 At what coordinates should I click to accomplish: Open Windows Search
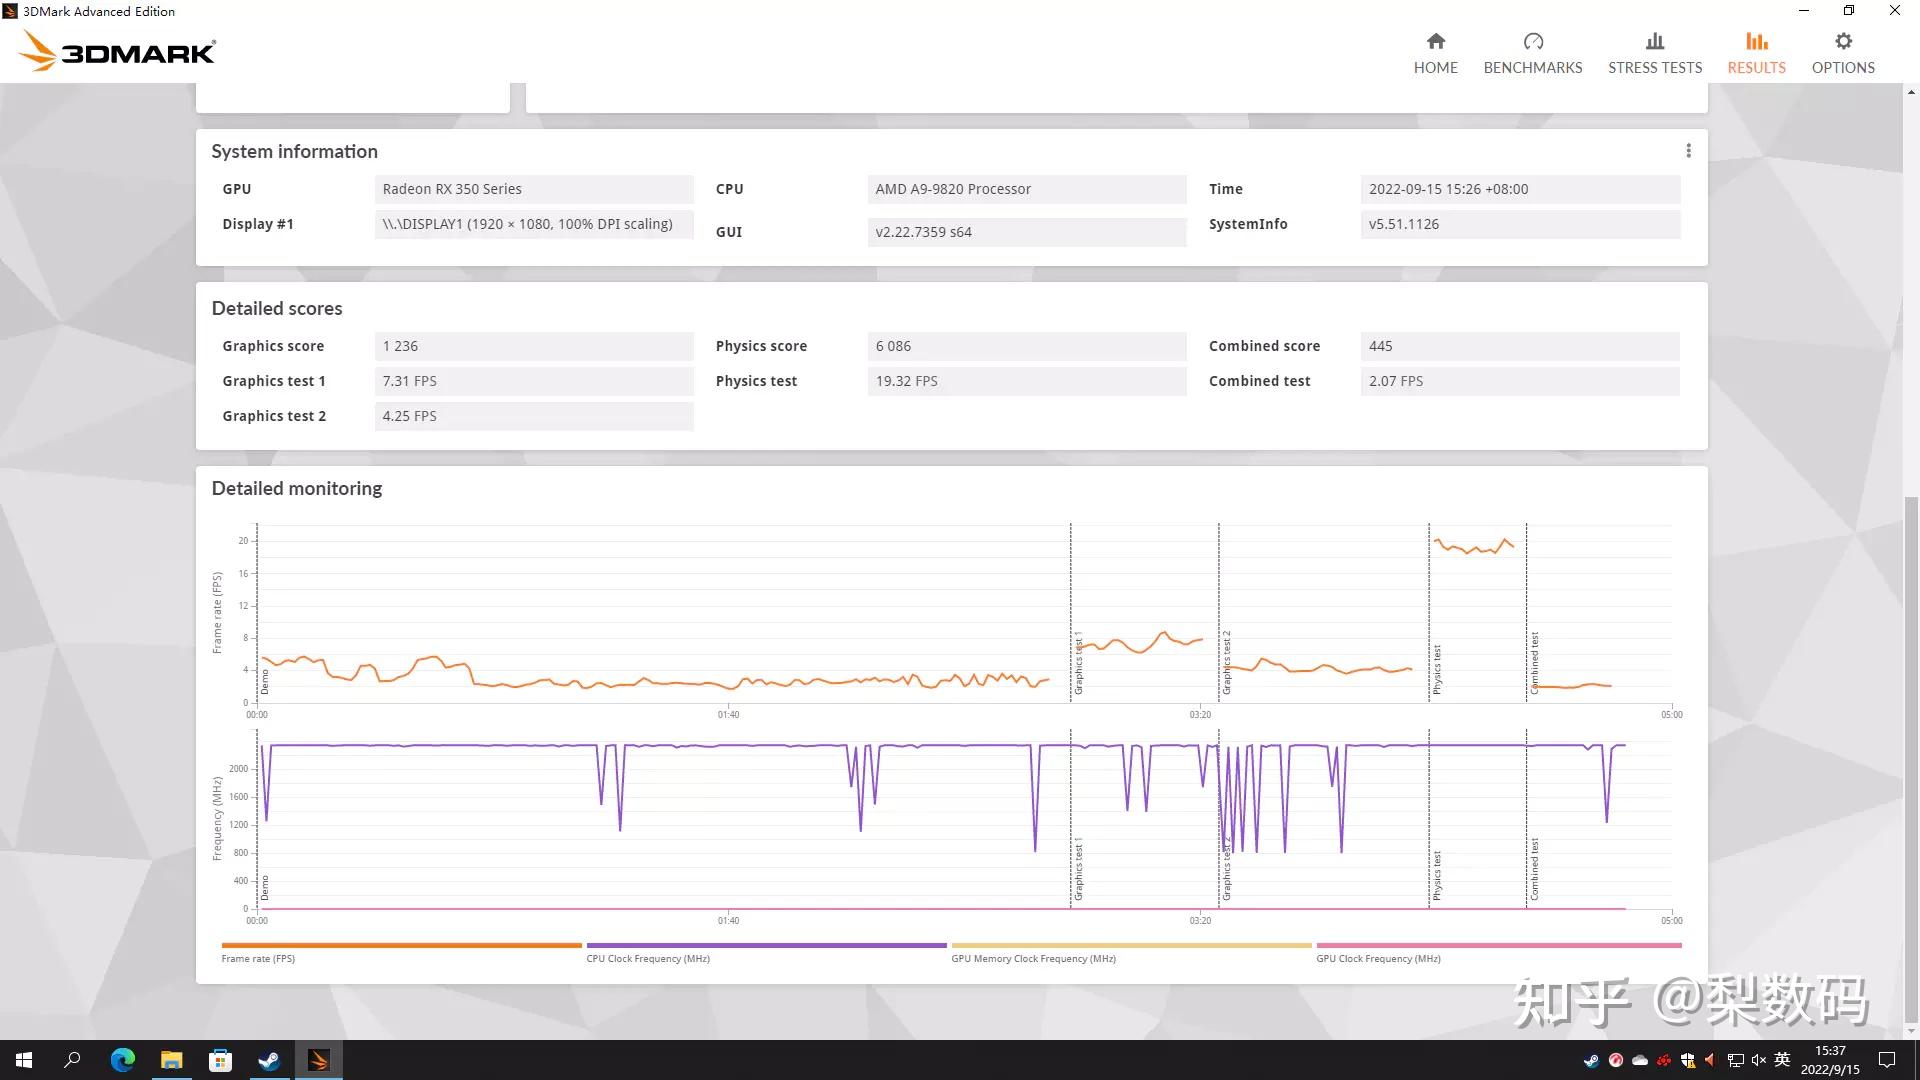70,1060
